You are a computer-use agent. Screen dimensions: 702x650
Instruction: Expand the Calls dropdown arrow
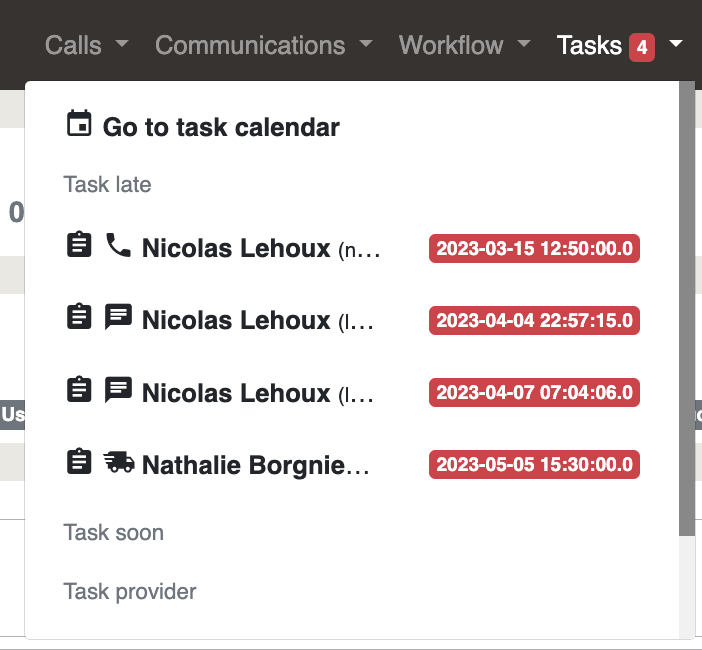pos(122,43)
